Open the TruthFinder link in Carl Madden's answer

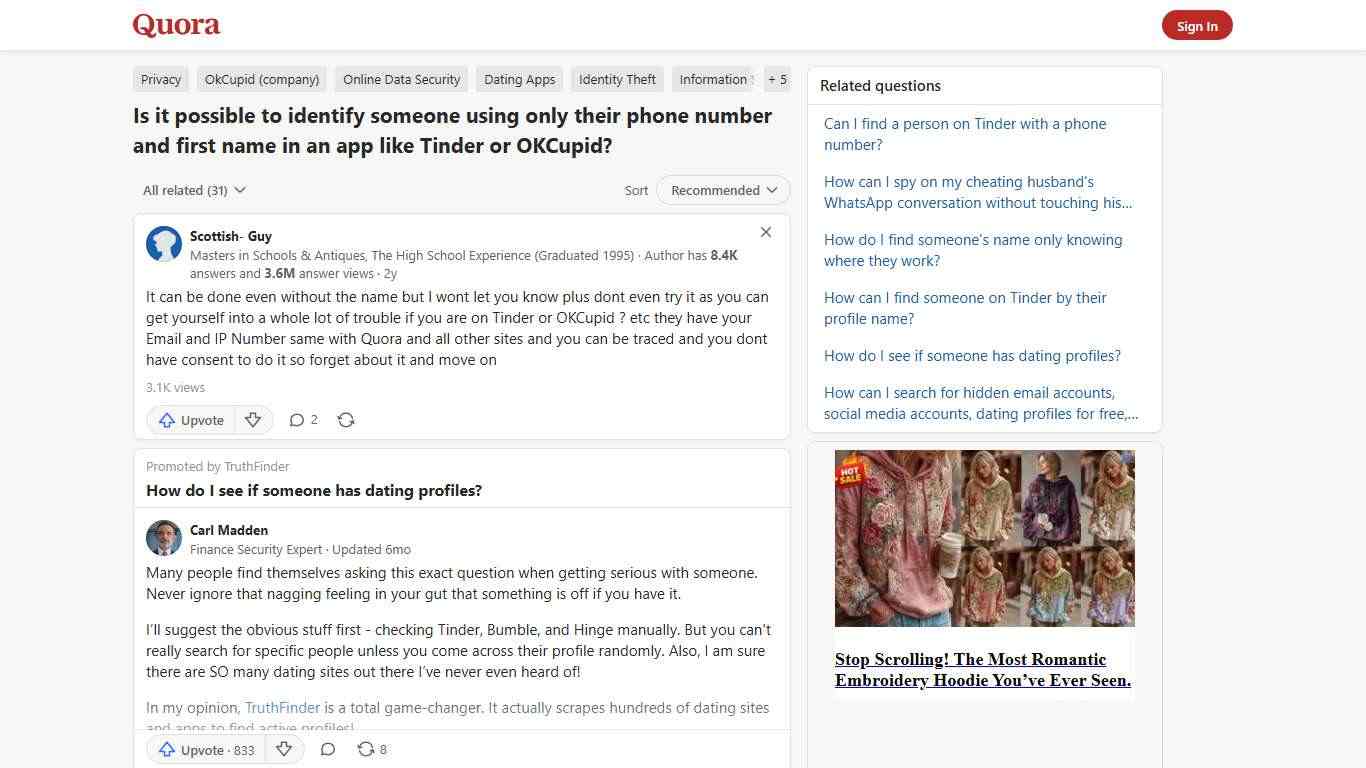pyautogui.click(x=282, y=707)
